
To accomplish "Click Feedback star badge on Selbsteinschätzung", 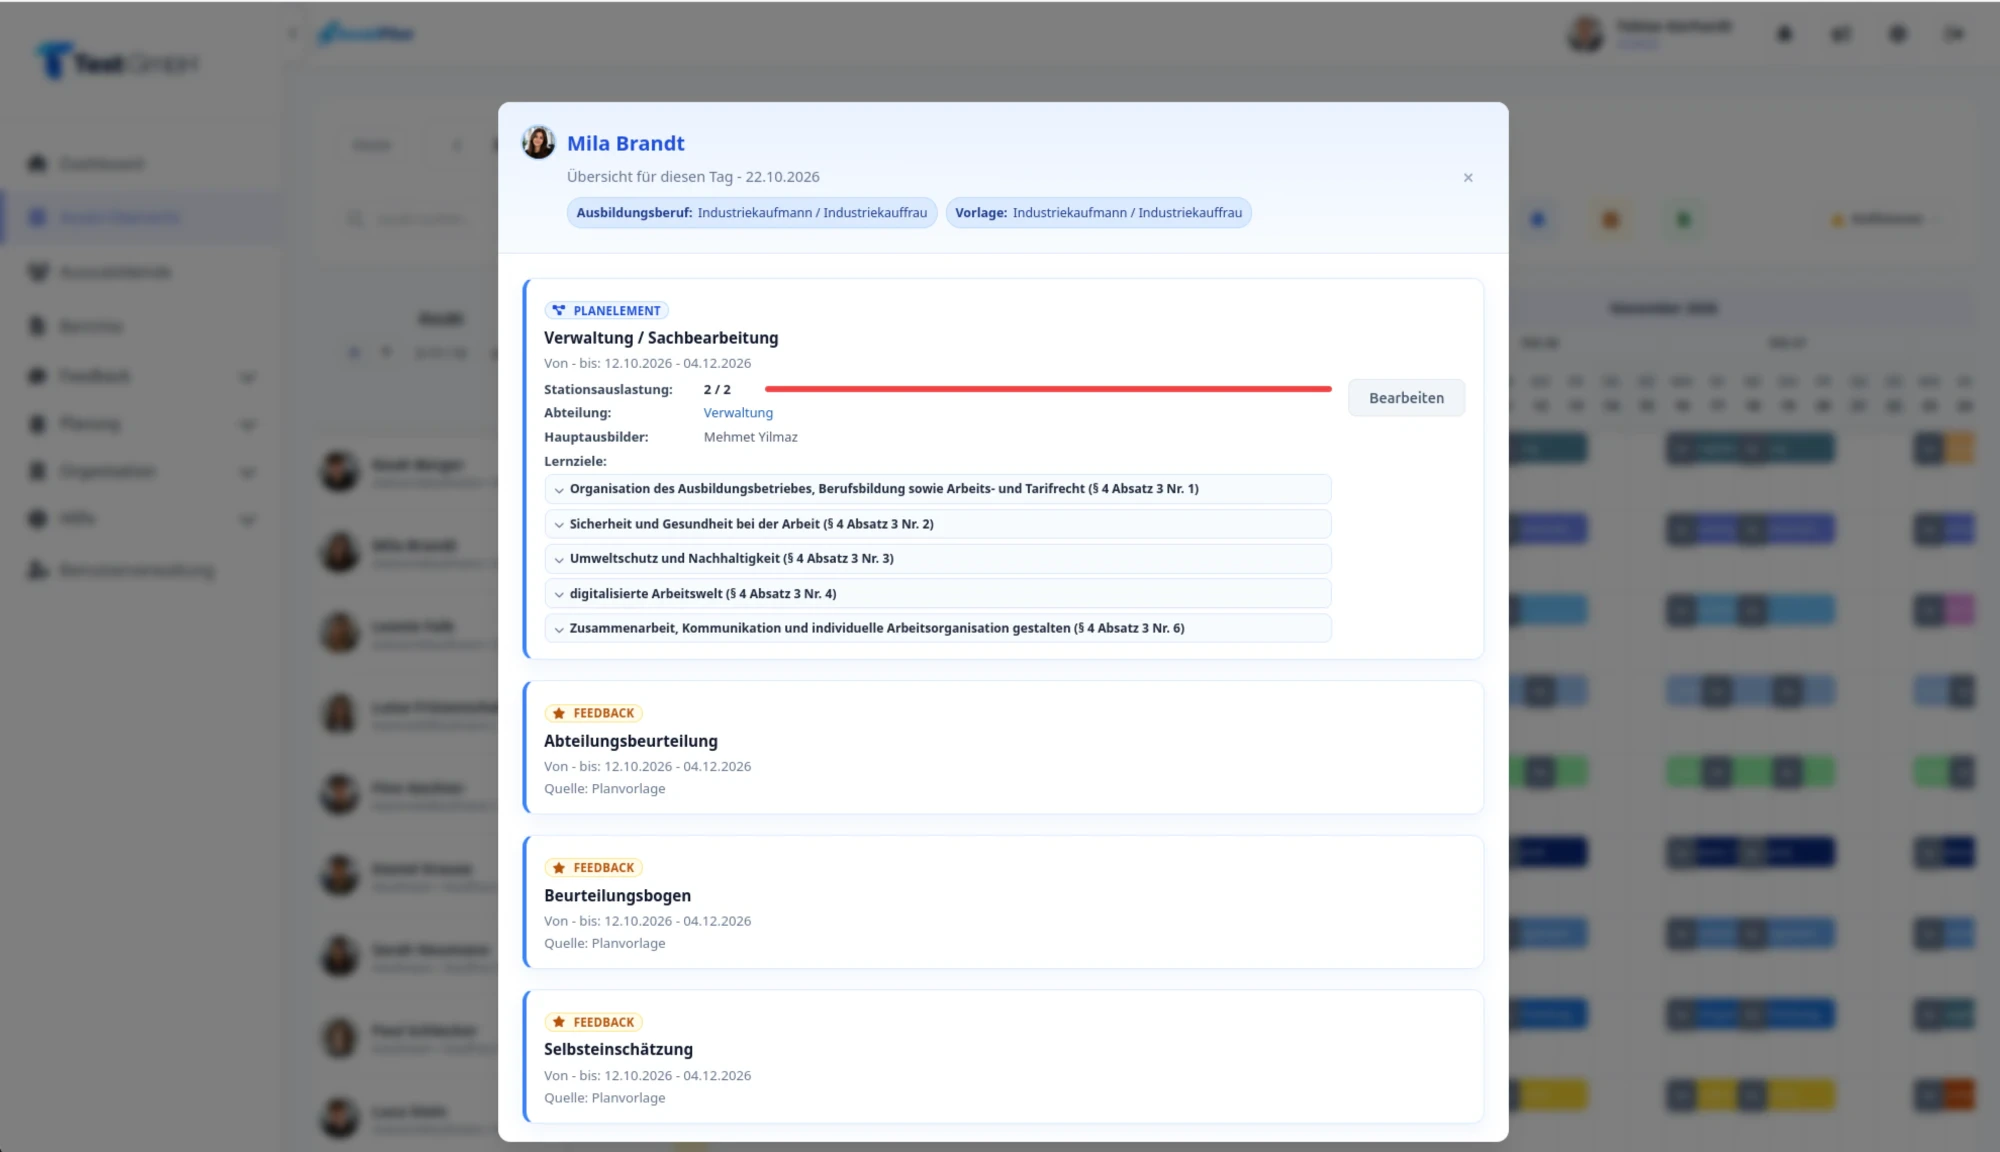I will 593,1022.
